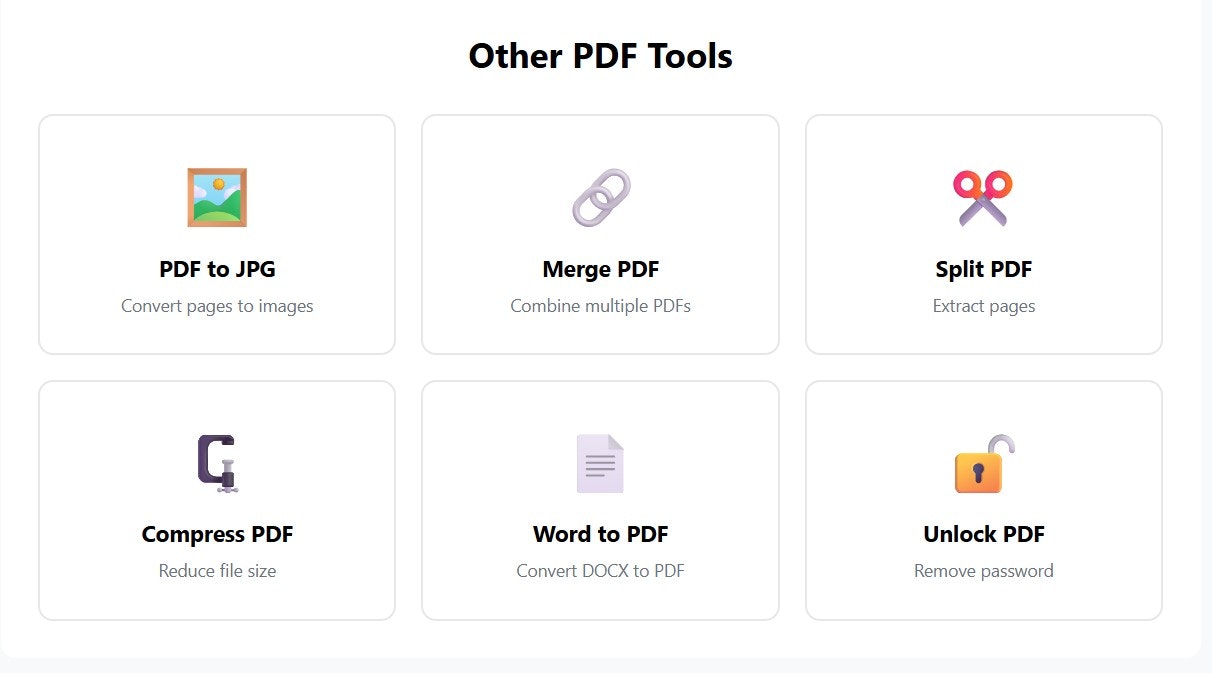
Task: Click the 'Extract pages' description text
Action: (983, 306)
